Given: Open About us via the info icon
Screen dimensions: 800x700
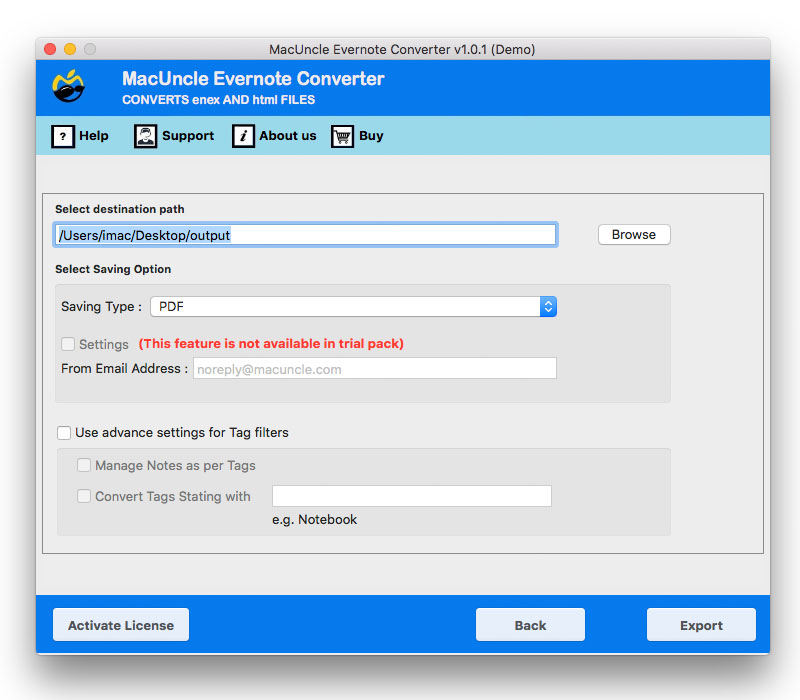Looking at the screenshot, I should coord(241,135).
